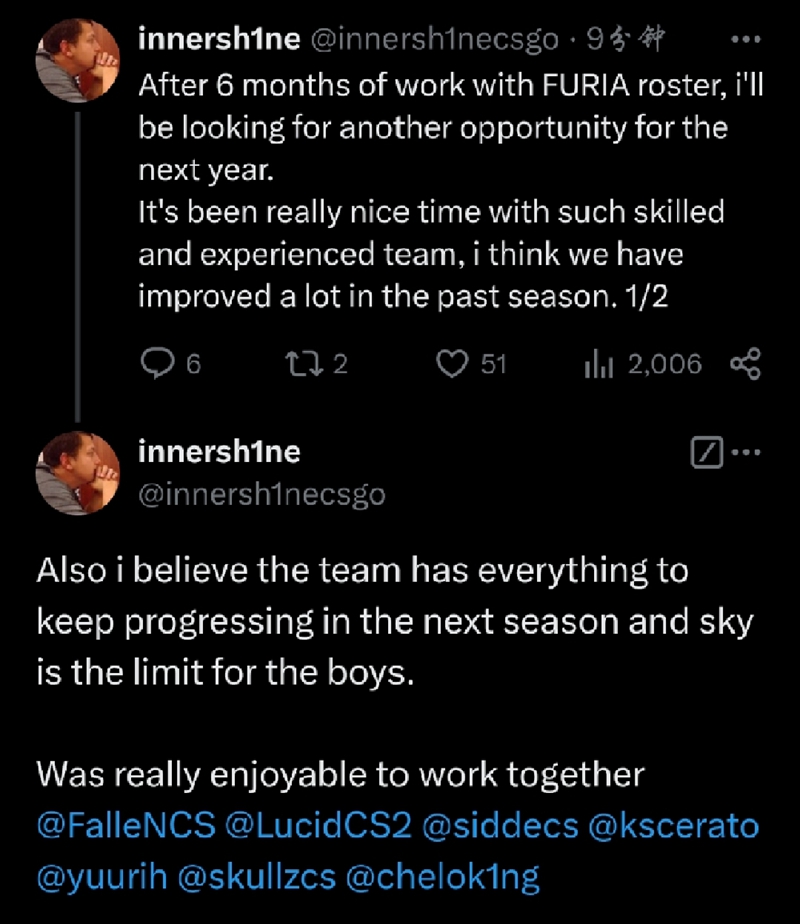This screenshot has height=924, width=800.
Task: Open analytics via the 2,006 views bars icon
Action: click(598, 363)
